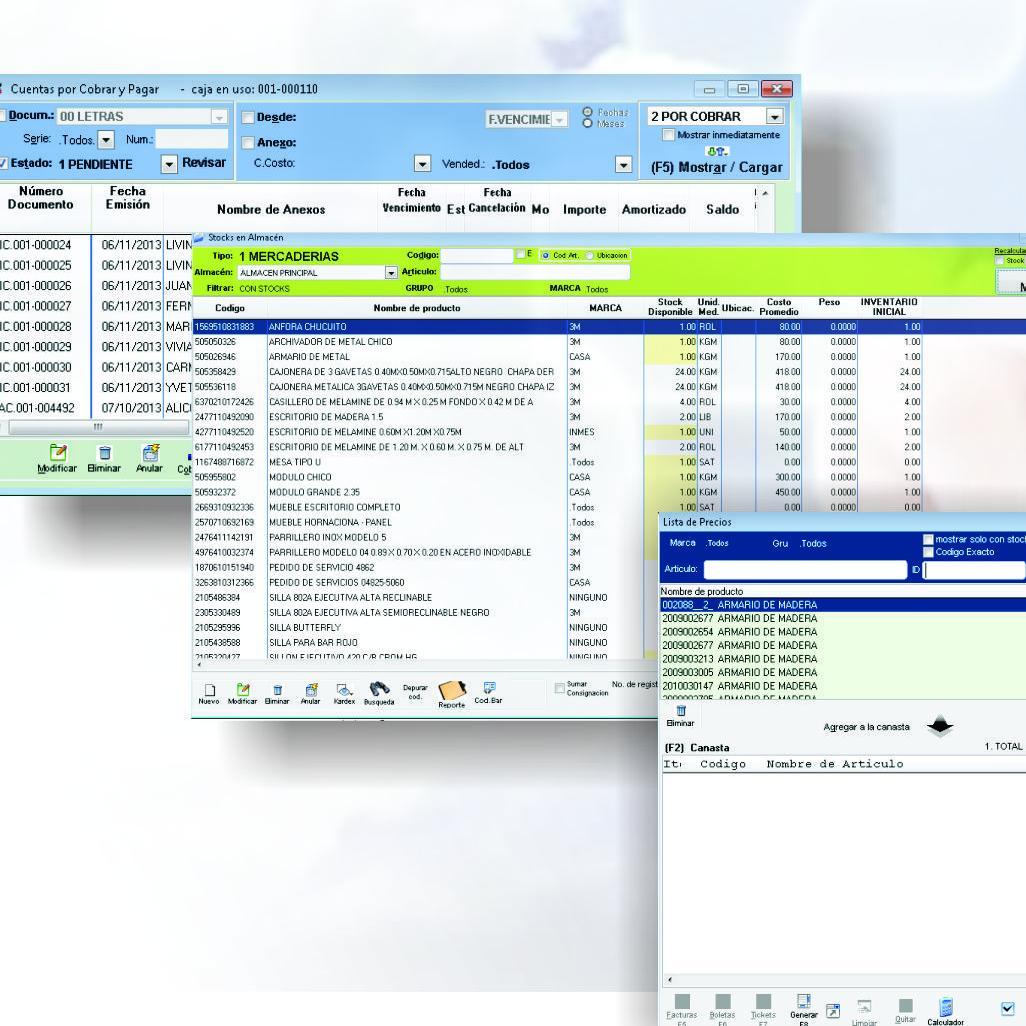Screen dimensions: 1026x1026
Task: Open Kardex from the stocks toolbar
Action: (x=345, y=690)
